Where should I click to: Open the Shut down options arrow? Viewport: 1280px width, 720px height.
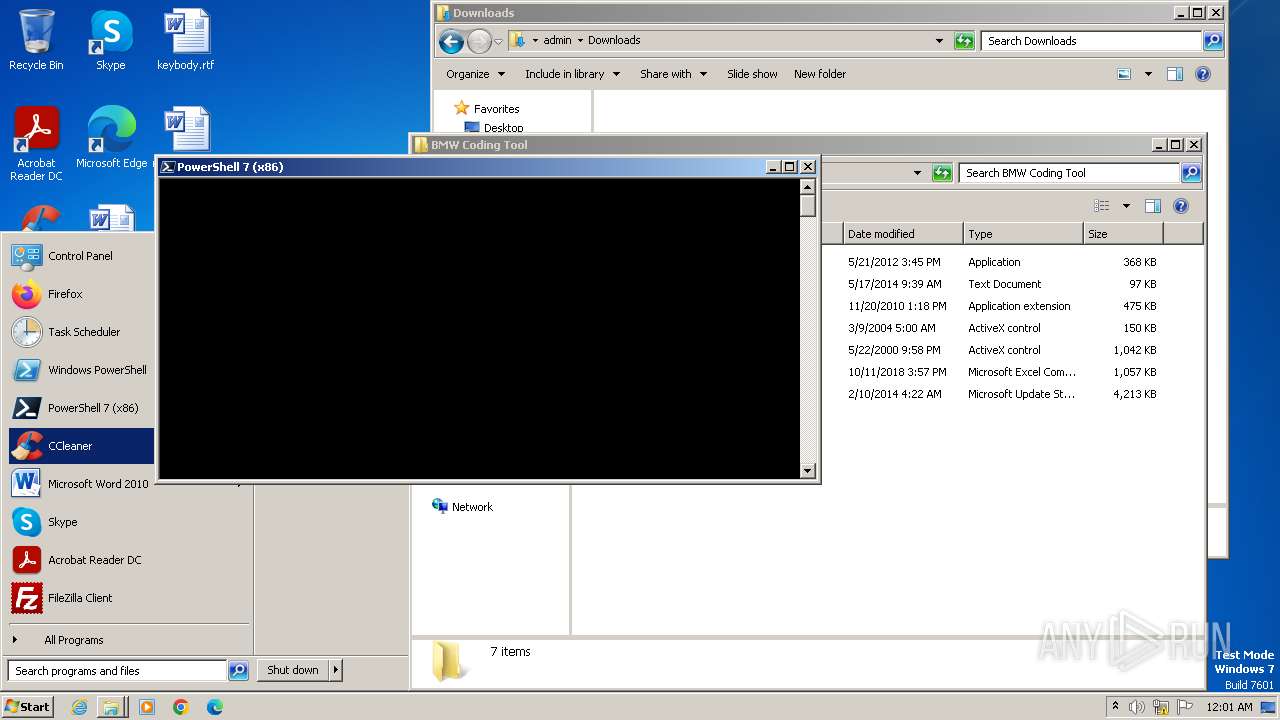tap(336, 670)
